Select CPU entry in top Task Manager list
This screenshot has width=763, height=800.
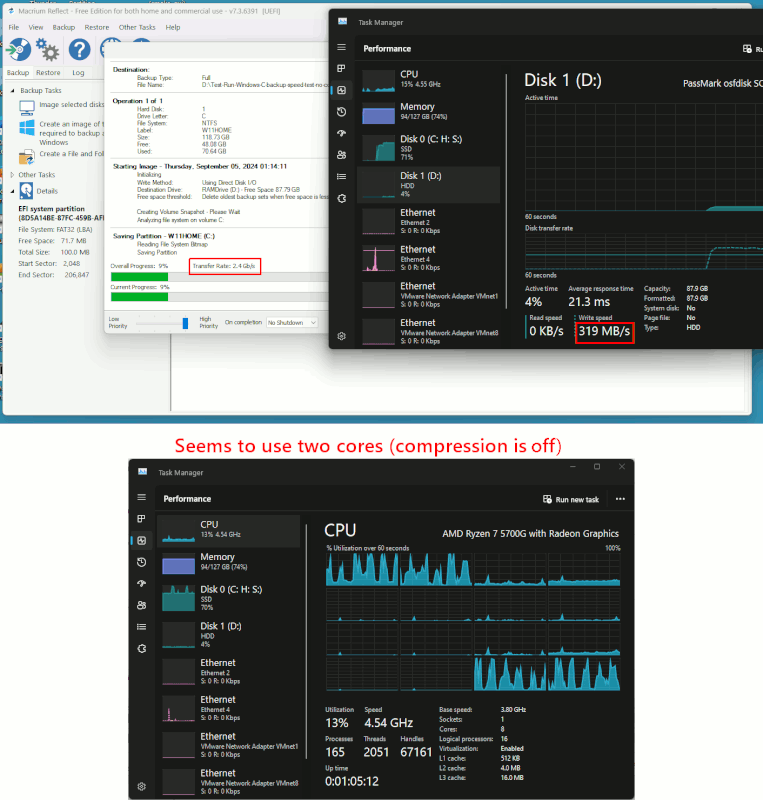point(429,80)
